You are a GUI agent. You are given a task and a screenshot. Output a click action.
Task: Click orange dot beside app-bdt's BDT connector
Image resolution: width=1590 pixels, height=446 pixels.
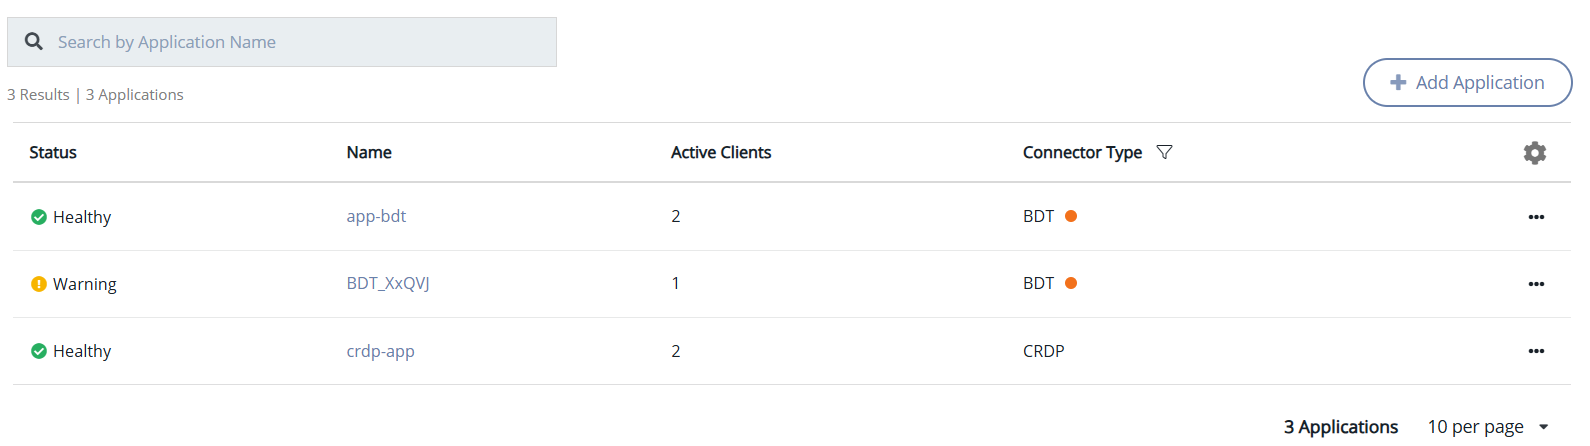click(x=1071, y=216)
